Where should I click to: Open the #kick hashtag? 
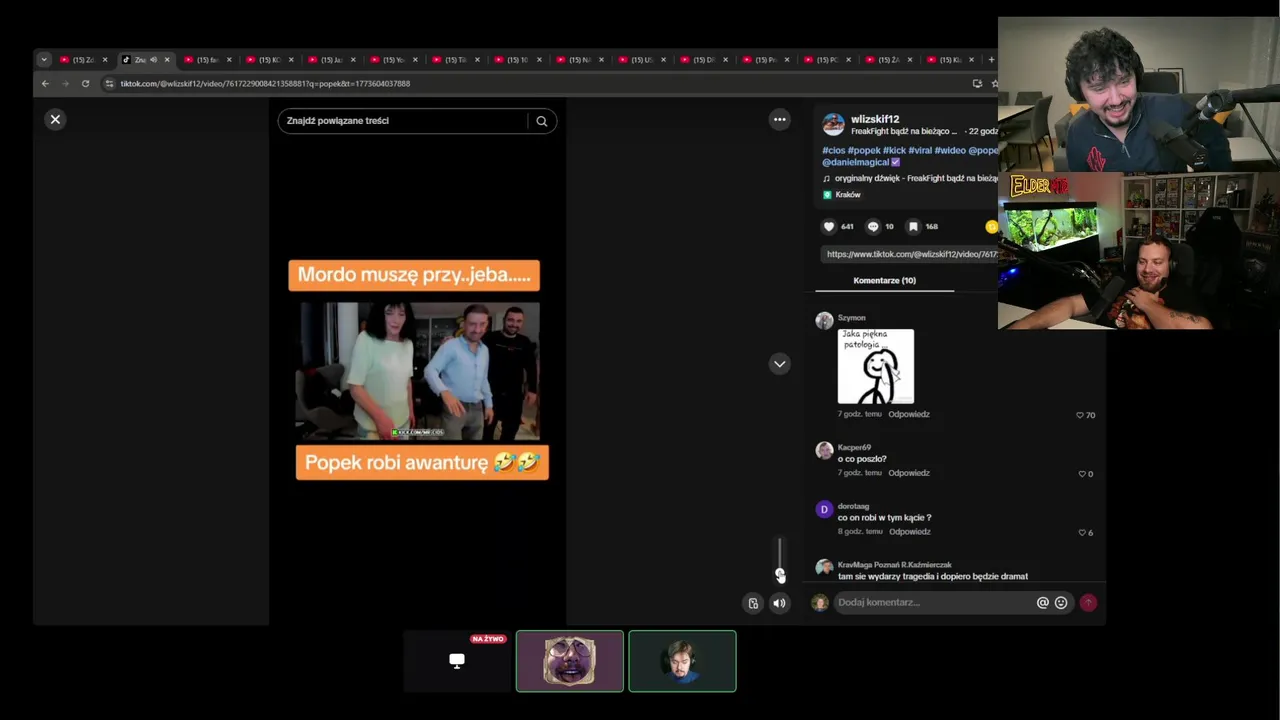pyautogui.click(x=894, y=150)
